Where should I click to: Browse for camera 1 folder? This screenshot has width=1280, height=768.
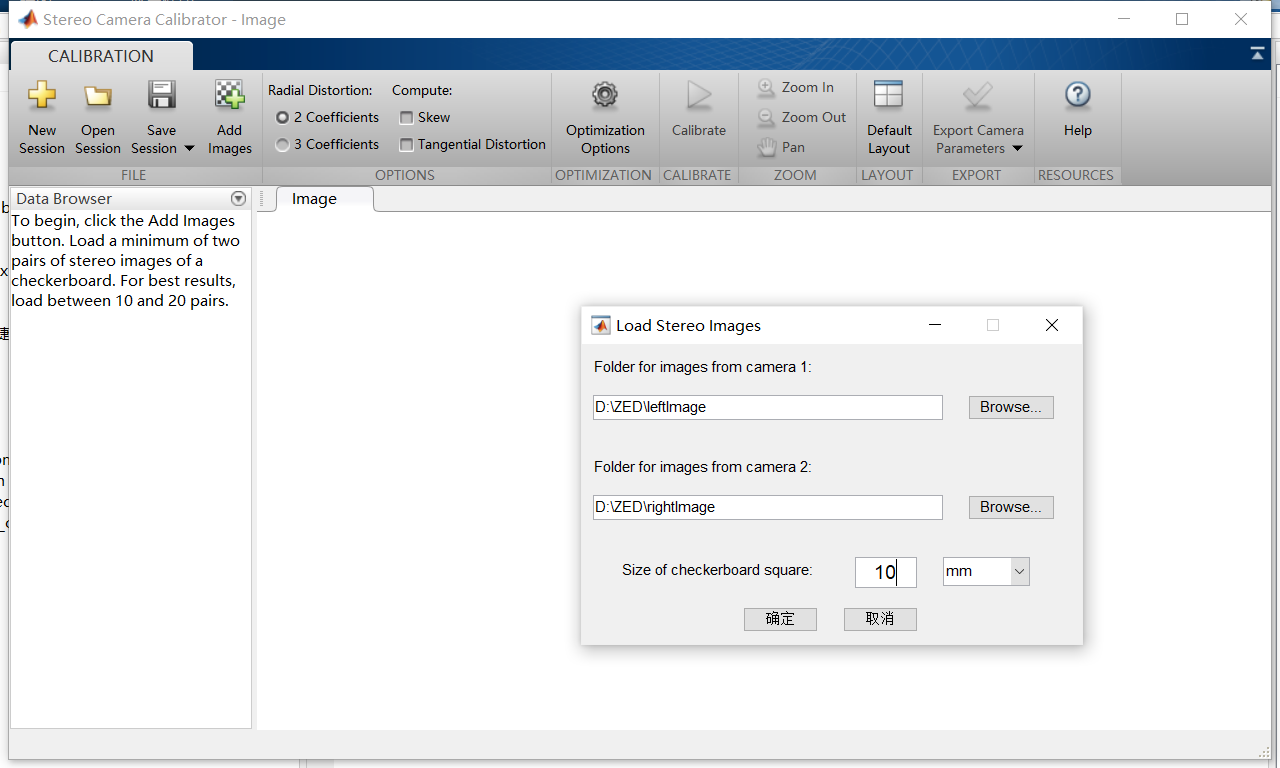click(1011, 407)
